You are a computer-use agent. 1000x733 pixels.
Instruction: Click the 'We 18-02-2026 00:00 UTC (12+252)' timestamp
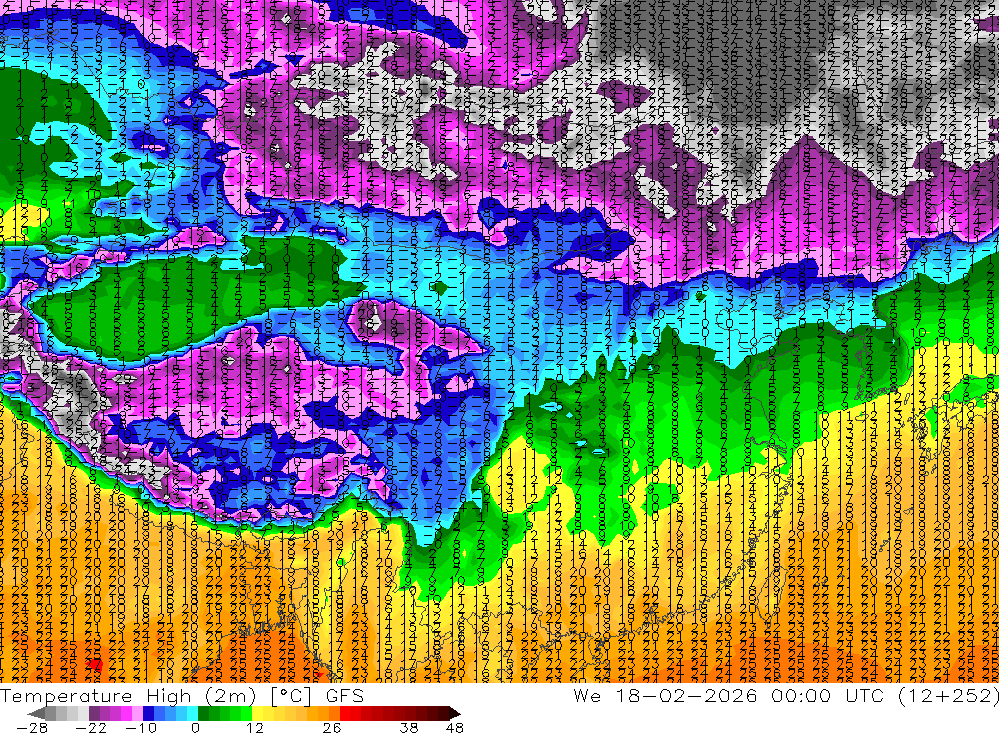pos(786,696)
